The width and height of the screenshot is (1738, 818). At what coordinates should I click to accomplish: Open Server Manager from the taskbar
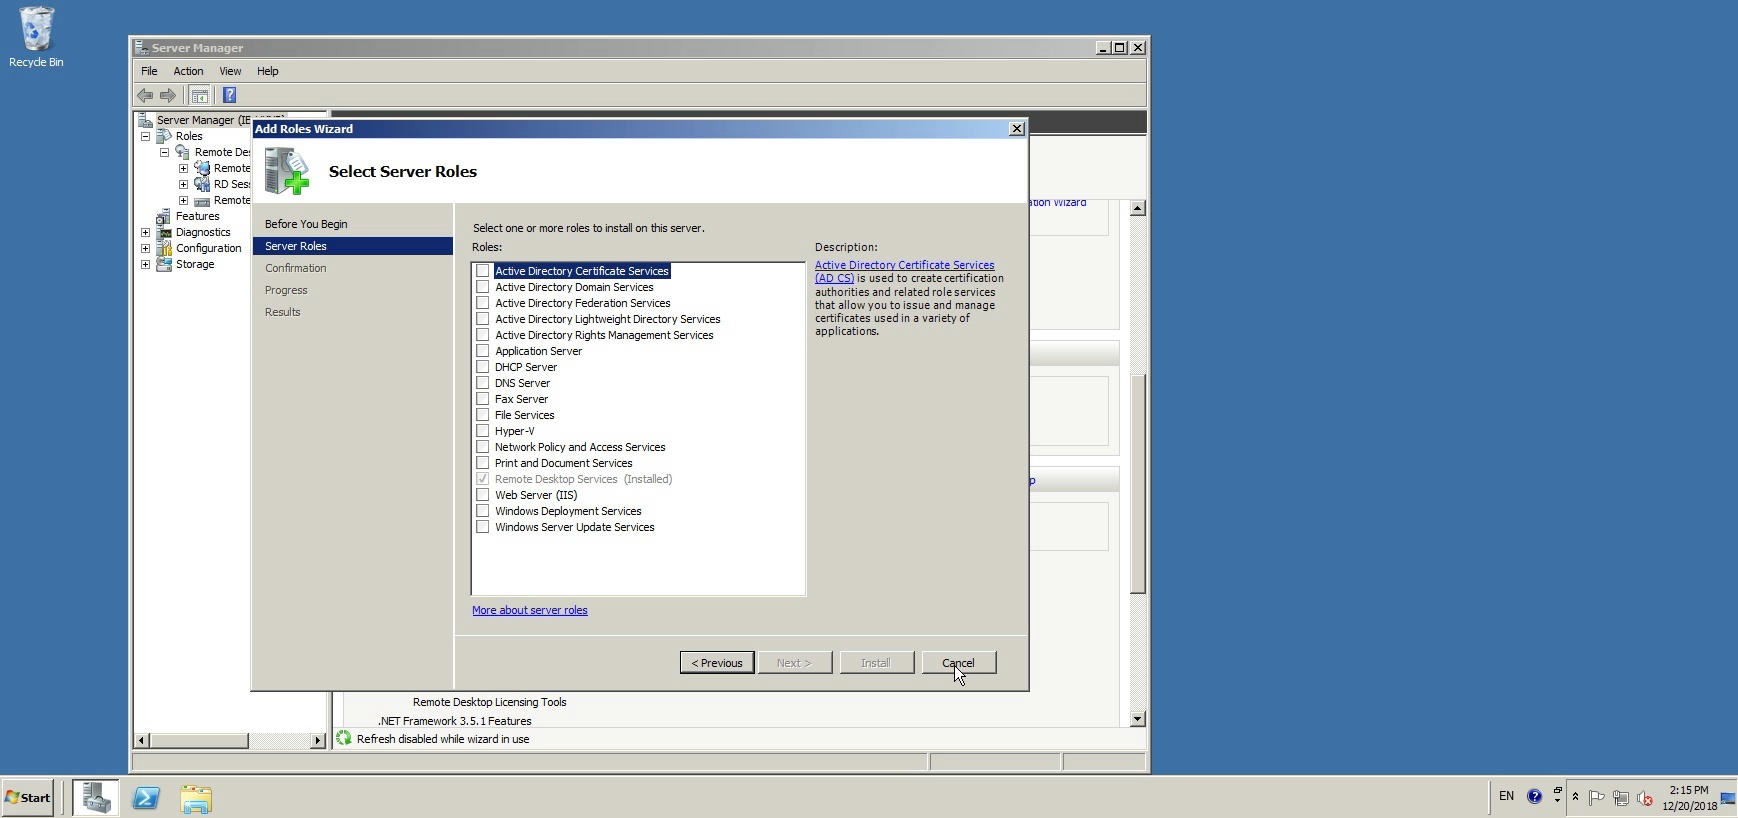click(x=96, y=798)
